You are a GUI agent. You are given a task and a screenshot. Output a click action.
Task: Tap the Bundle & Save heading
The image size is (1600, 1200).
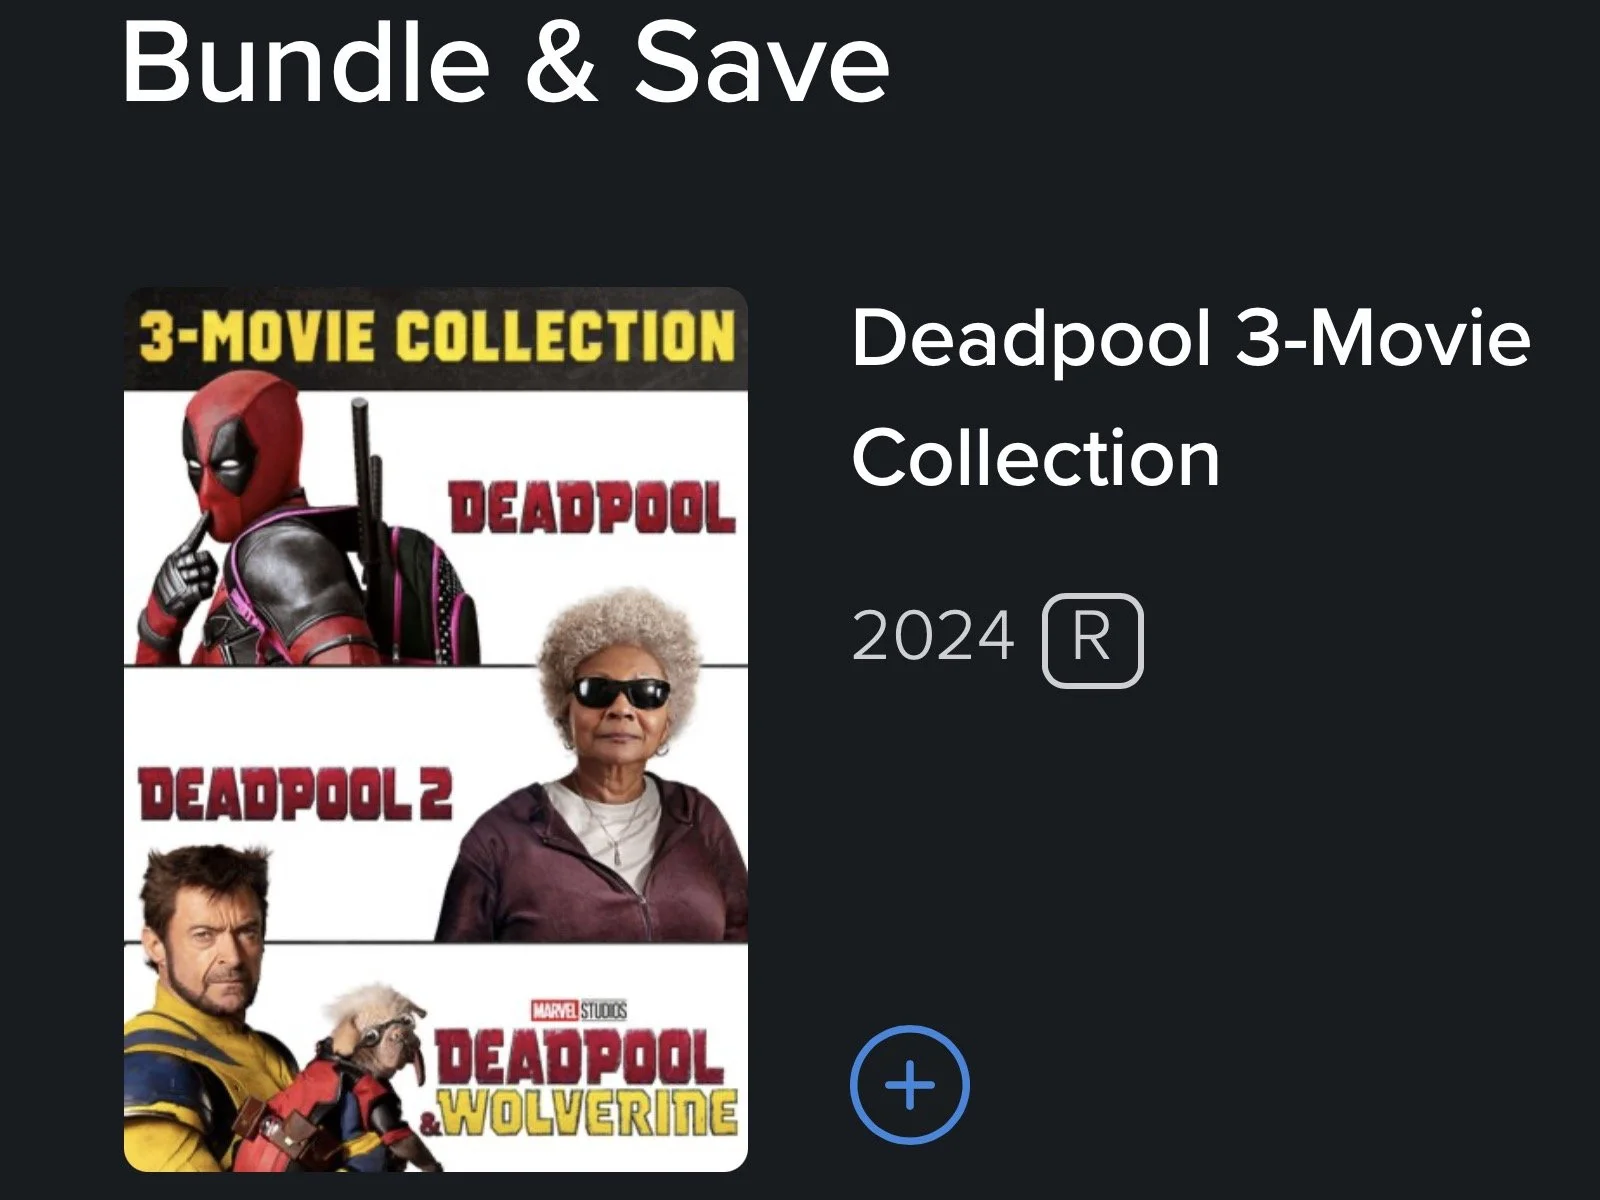click(505, 62)
